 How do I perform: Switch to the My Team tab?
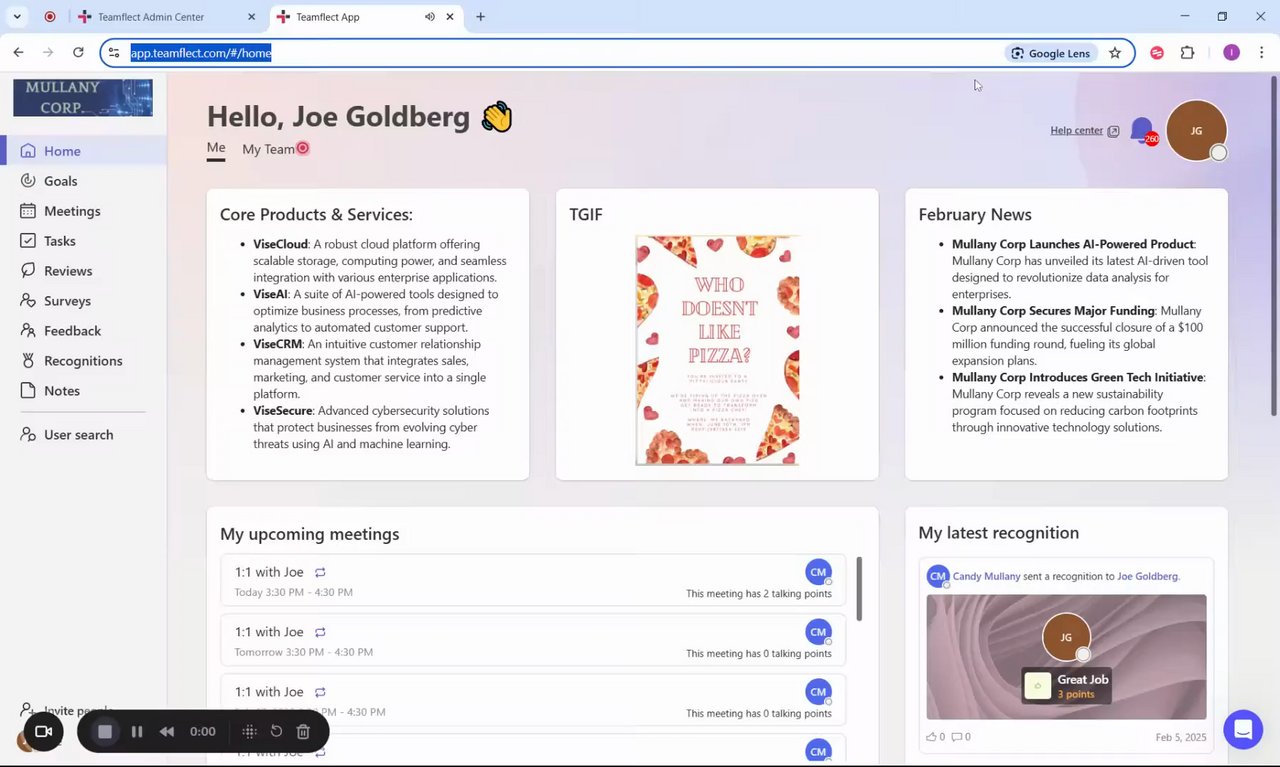pos(269,149)
